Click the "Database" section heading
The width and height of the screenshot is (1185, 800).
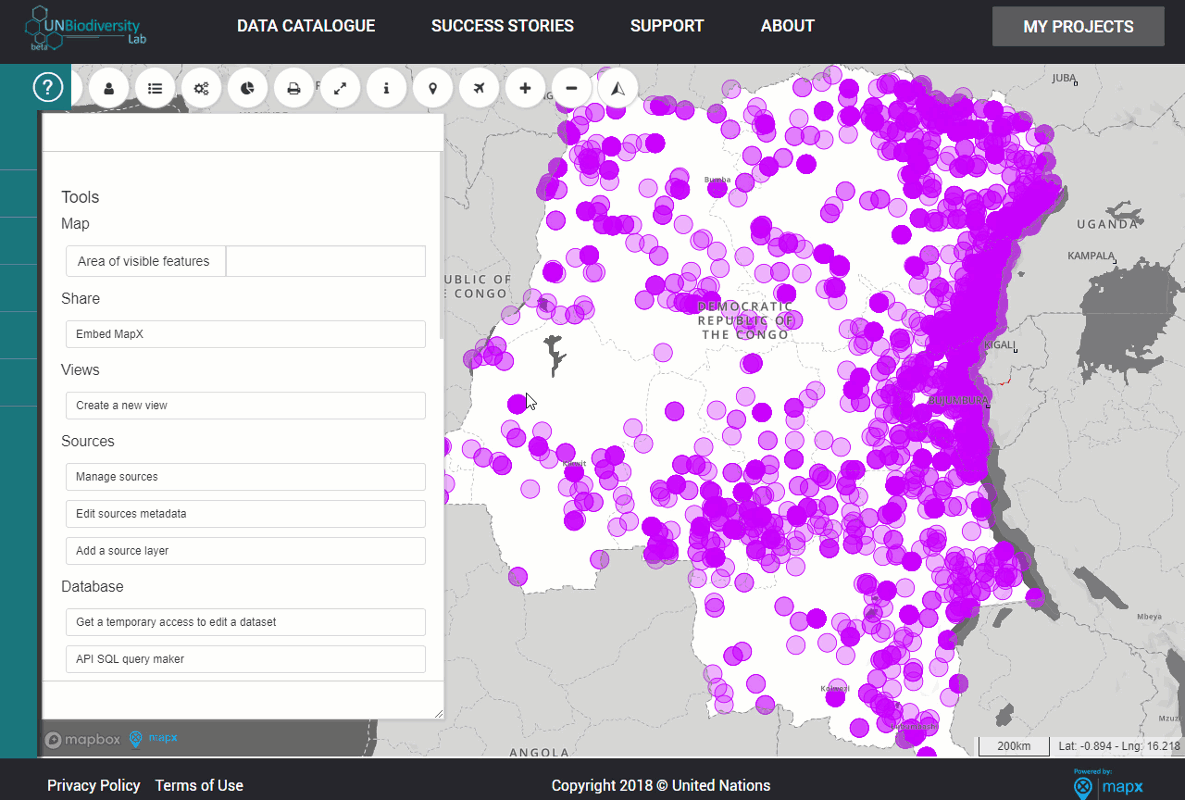tap(92, 587)
